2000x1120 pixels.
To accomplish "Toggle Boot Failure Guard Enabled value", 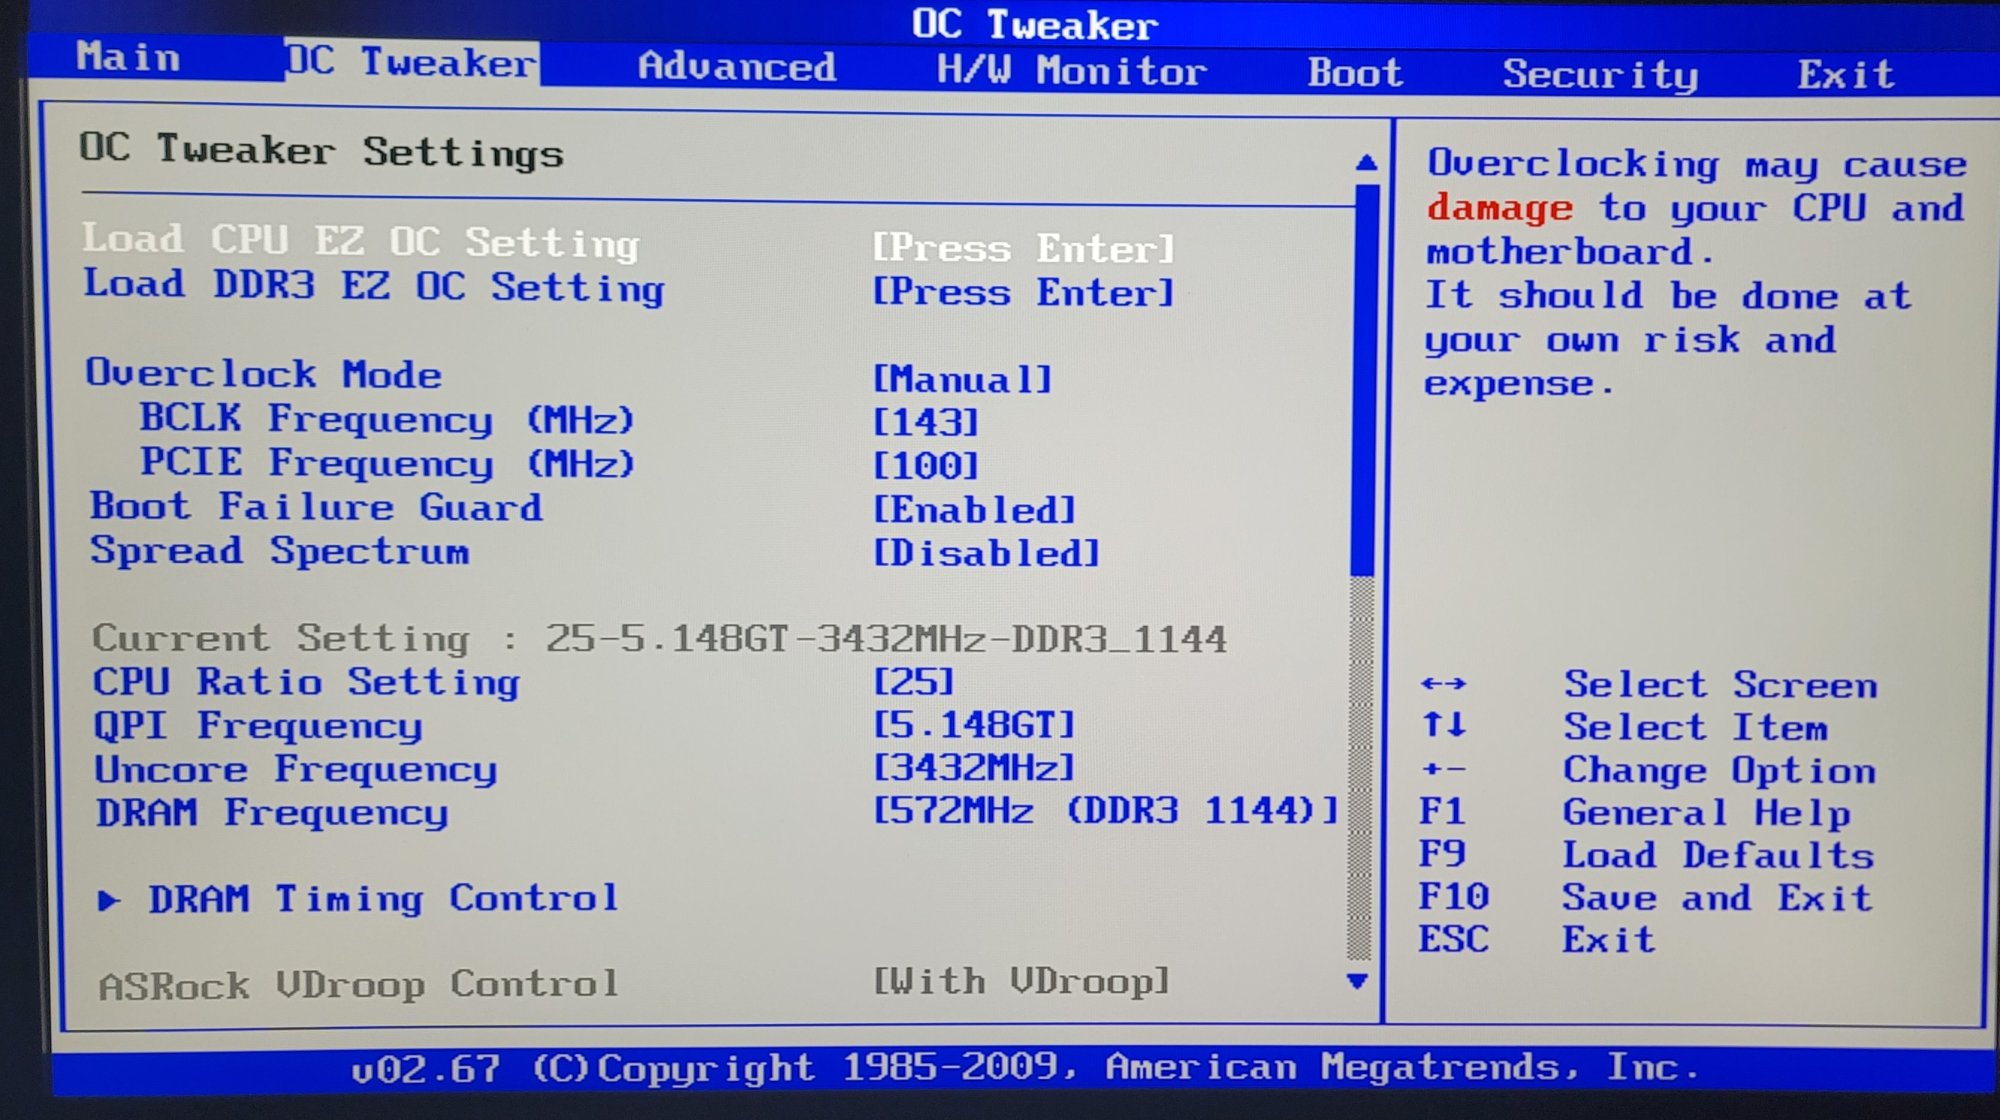I will 975,510.
